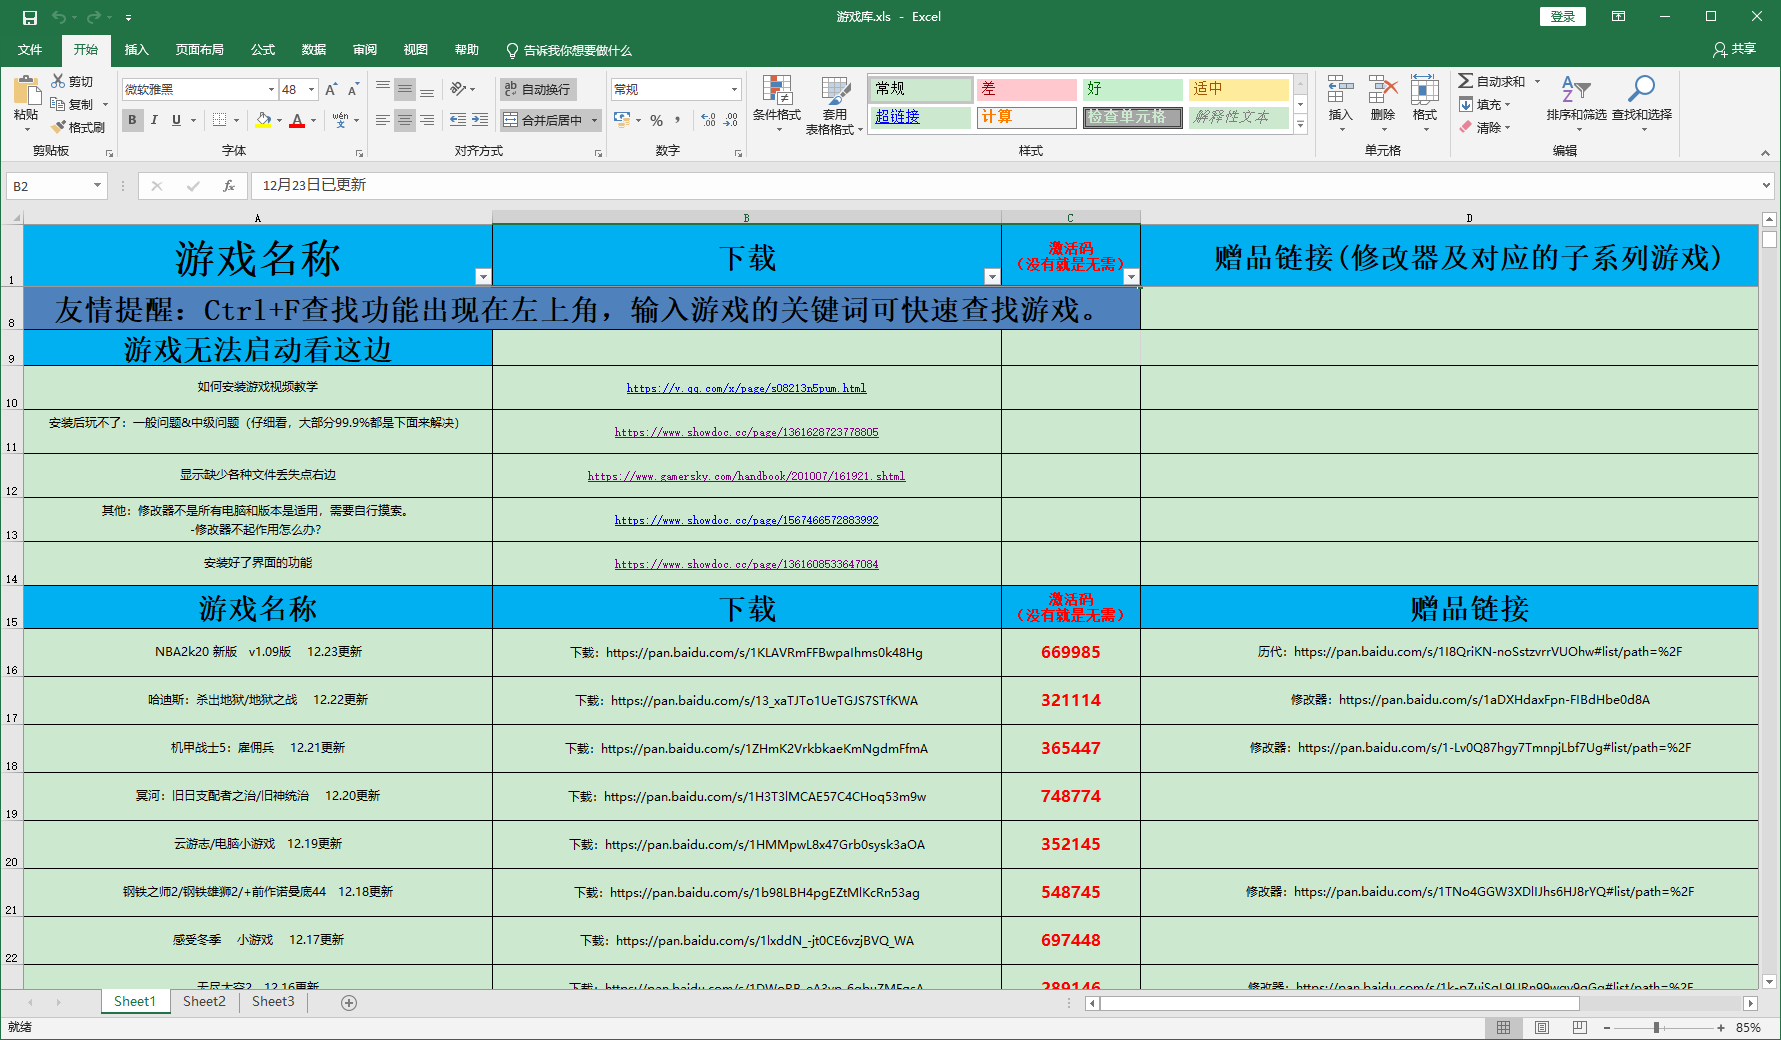Decrease font size with smaller A icon

pyautogui.click(x=352, y=89)
